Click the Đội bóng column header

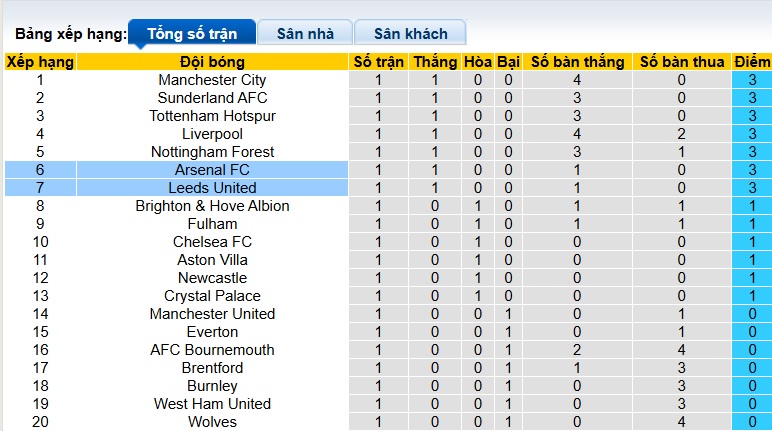212,62
